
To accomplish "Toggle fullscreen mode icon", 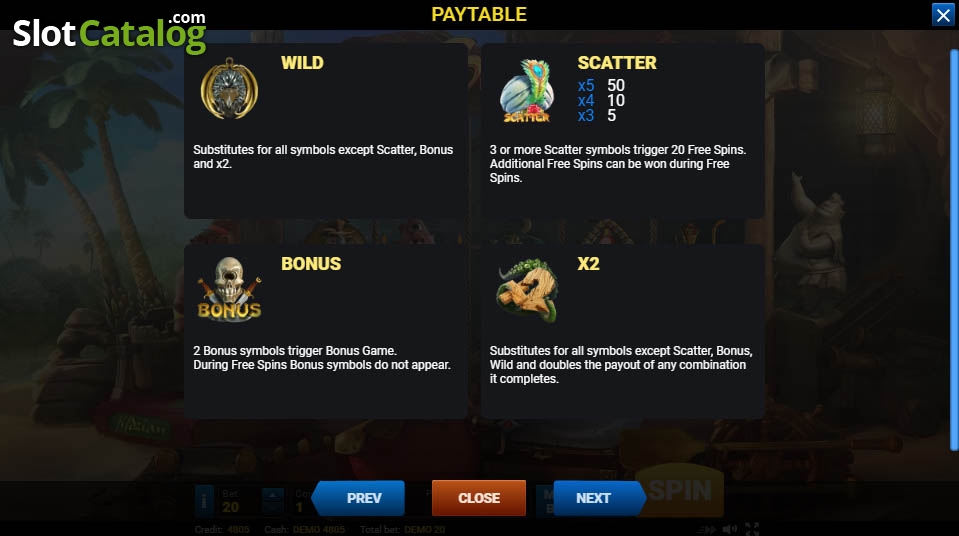I will [752, 529].
